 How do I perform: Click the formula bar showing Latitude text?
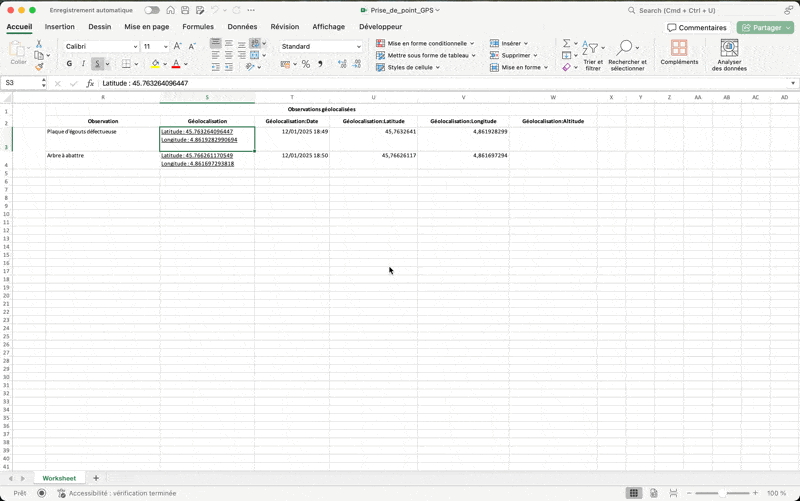pos(400,84)
